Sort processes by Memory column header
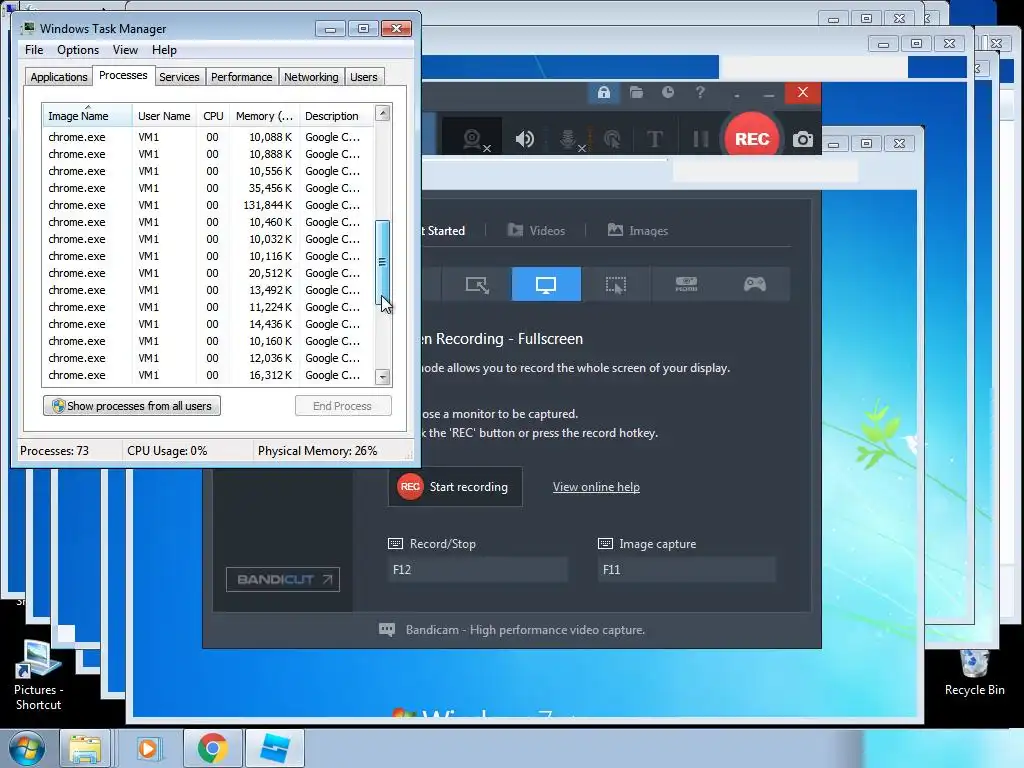The height and width of the screenshot is (768, 1024). click(x=264, y=116)
